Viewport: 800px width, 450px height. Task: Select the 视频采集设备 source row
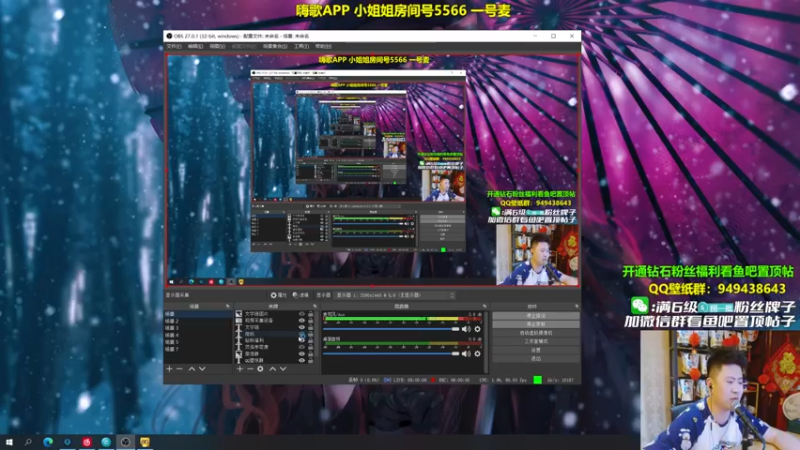pos(274,320)
